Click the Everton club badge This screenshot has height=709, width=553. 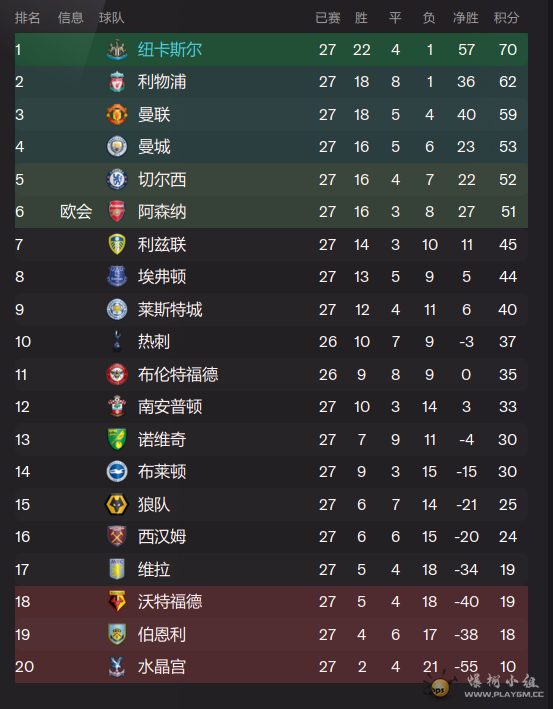(x=117, y=276)
